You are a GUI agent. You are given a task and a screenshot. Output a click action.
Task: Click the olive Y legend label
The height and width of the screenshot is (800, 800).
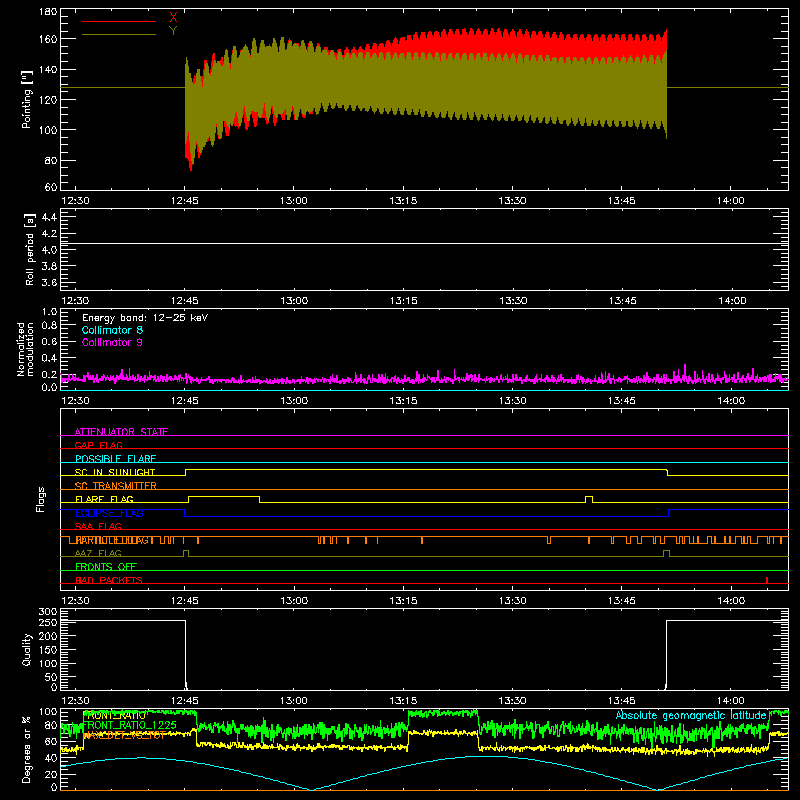point(173,31)
